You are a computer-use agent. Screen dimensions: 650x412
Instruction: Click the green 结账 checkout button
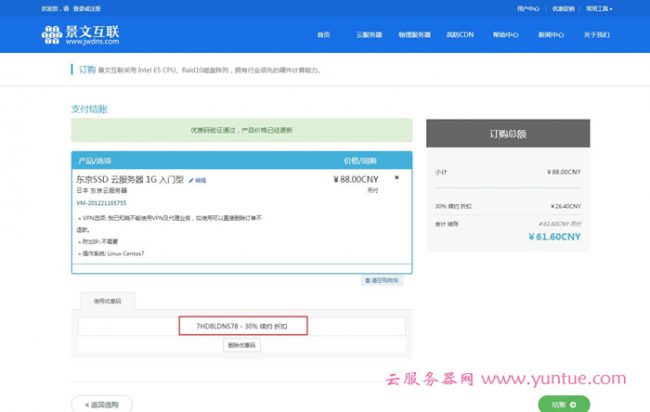tap(564, 404)
